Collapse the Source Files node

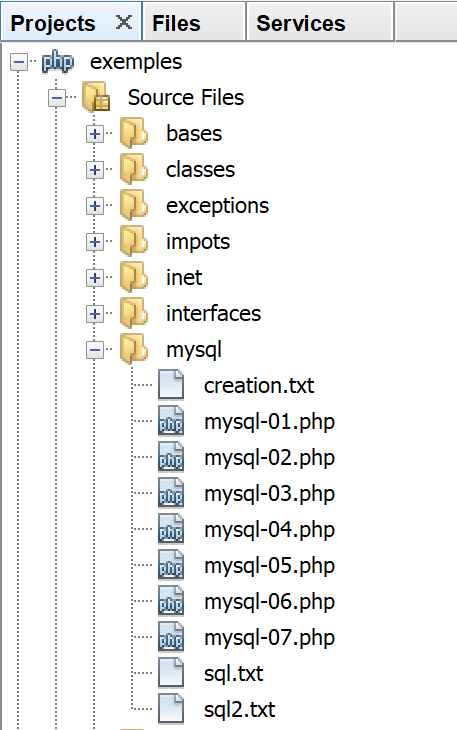pyautogui.click(x=57, y=98)
